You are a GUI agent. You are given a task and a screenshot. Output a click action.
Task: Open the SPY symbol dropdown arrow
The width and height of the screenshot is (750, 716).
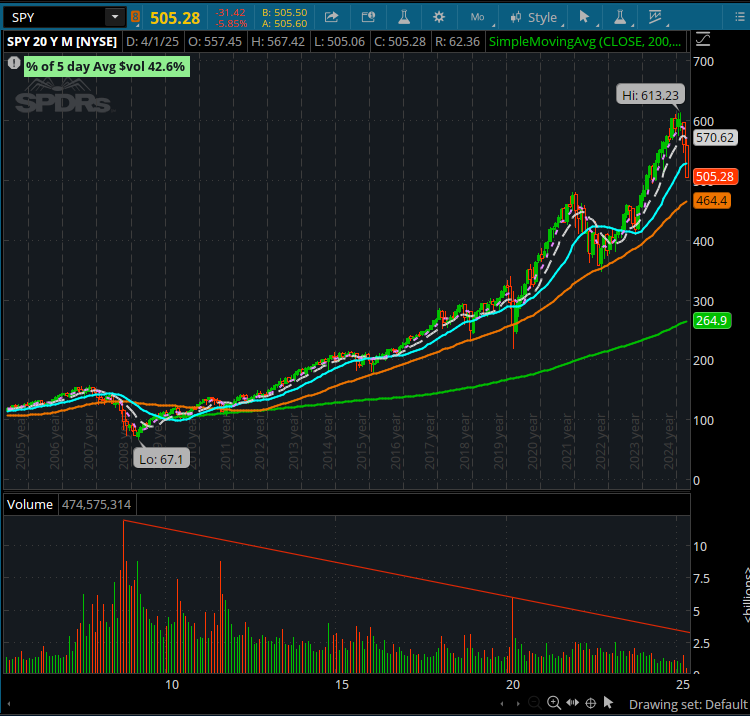point(115,17)
